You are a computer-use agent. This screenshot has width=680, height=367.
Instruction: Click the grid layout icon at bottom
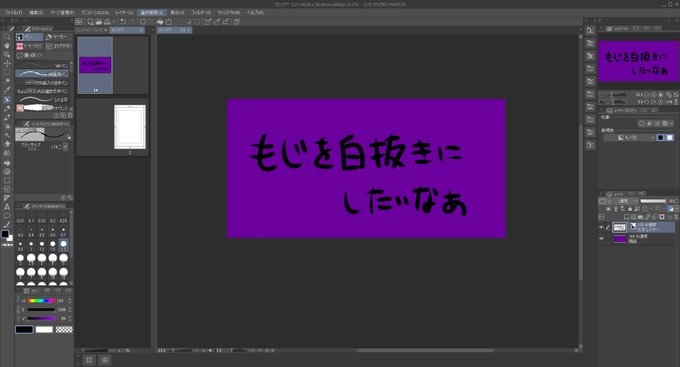click(x=105, y=360)
